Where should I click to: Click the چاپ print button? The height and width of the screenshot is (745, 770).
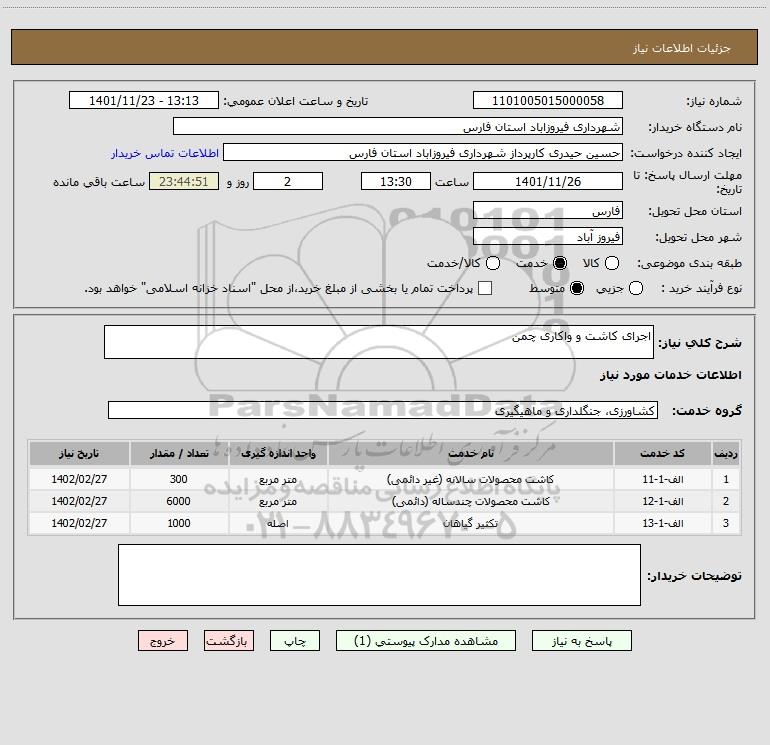(295, 641)
